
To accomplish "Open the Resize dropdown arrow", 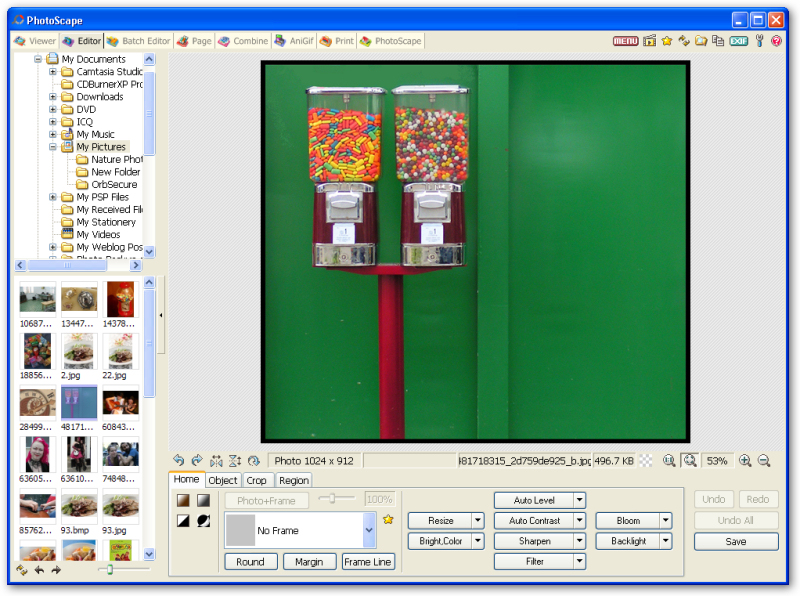I will (x=478, y=521).
